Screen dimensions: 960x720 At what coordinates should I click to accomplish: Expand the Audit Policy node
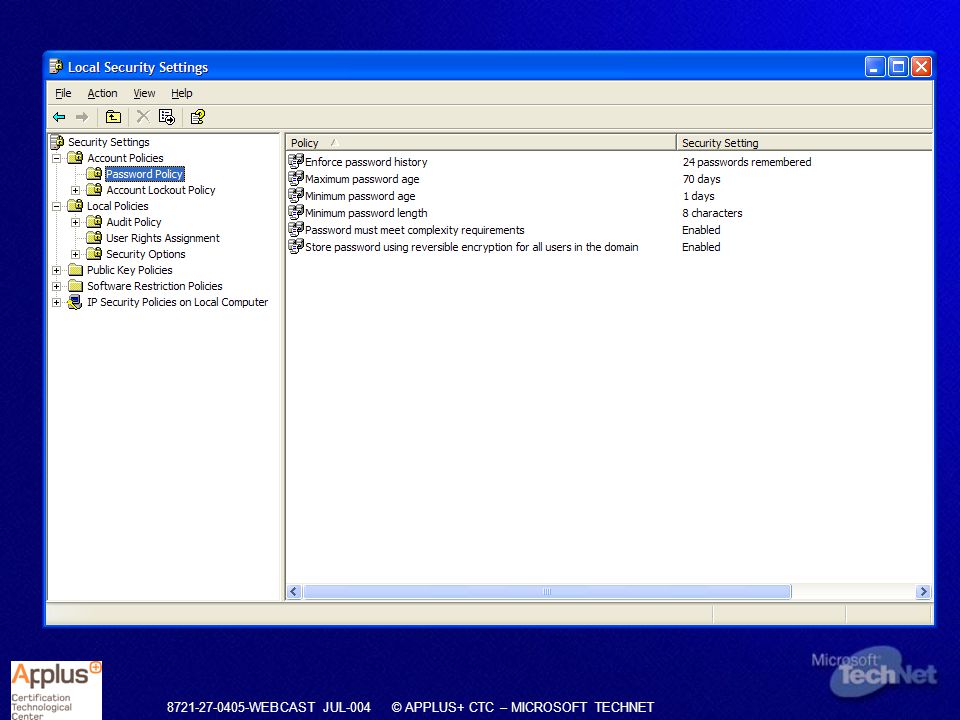(x=75, y=222)
